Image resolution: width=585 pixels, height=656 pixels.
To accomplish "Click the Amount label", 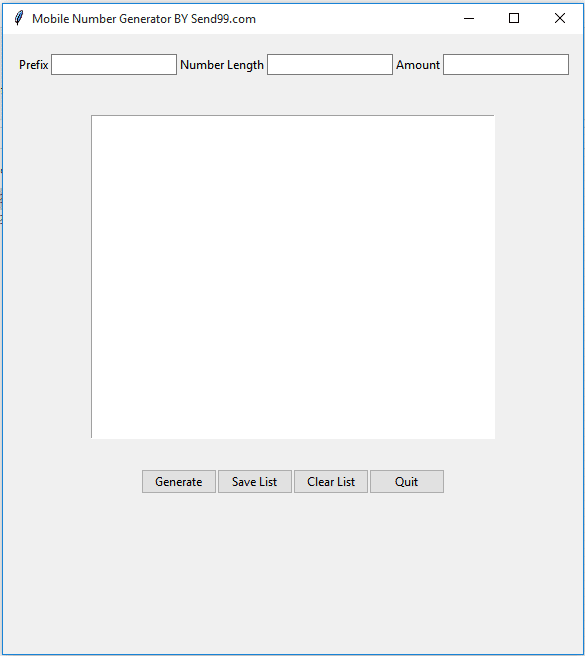I will click(418, 65).
